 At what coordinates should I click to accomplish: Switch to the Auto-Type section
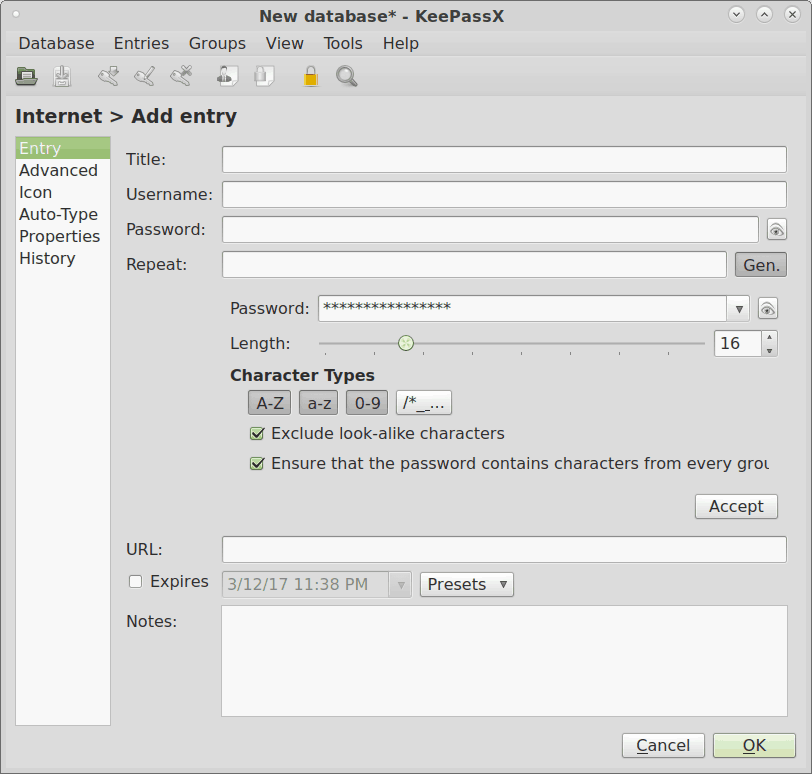(63, 214)
